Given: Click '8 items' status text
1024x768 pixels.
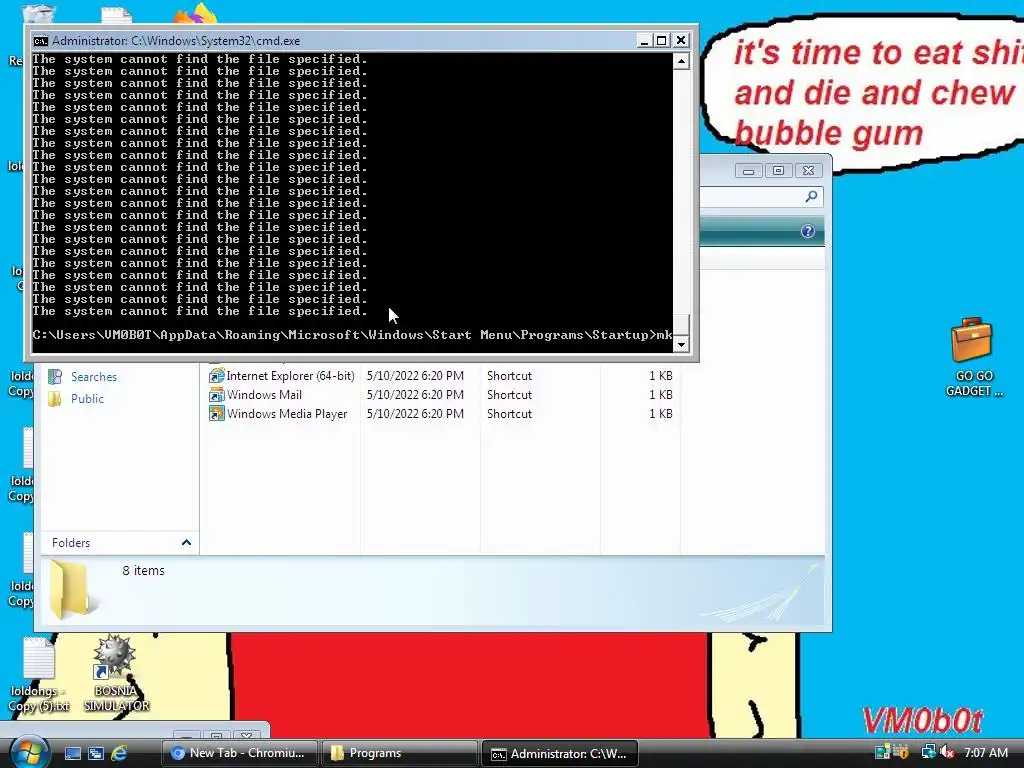Looking at the screenshot, I should coord(143,570).
